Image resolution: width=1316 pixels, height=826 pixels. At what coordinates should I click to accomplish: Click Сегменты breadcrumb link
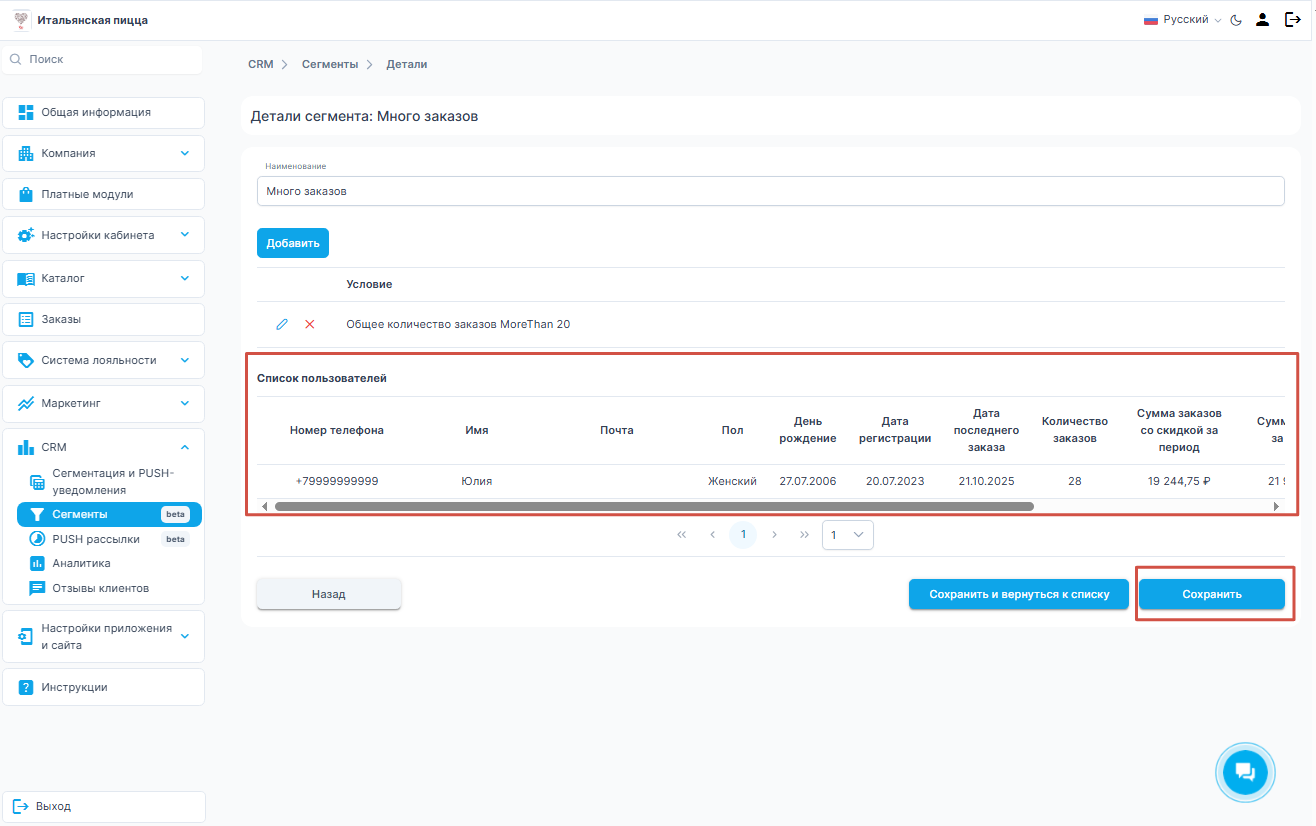(x=330, y=64)
